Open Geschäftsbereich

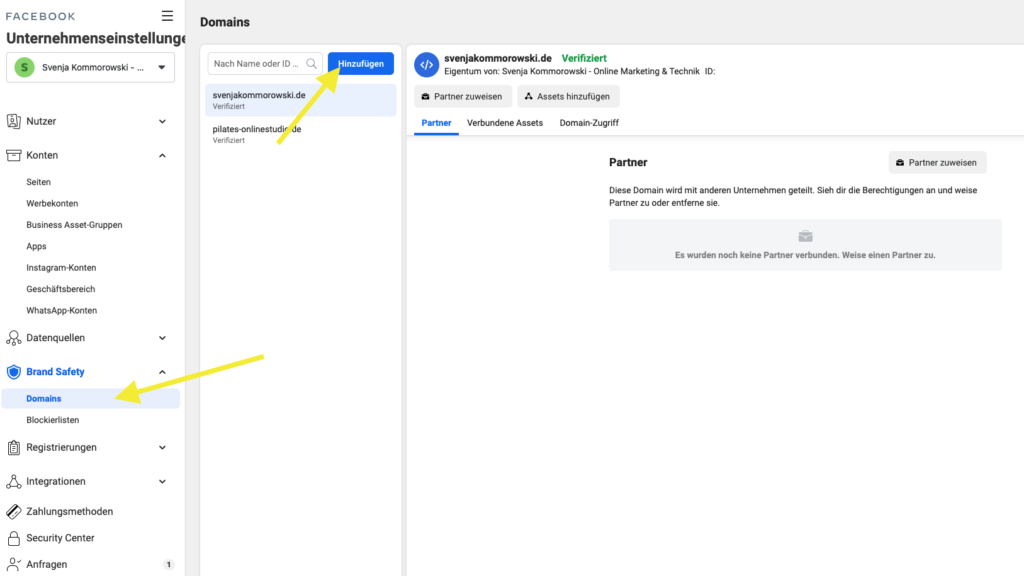click(61, 289)
